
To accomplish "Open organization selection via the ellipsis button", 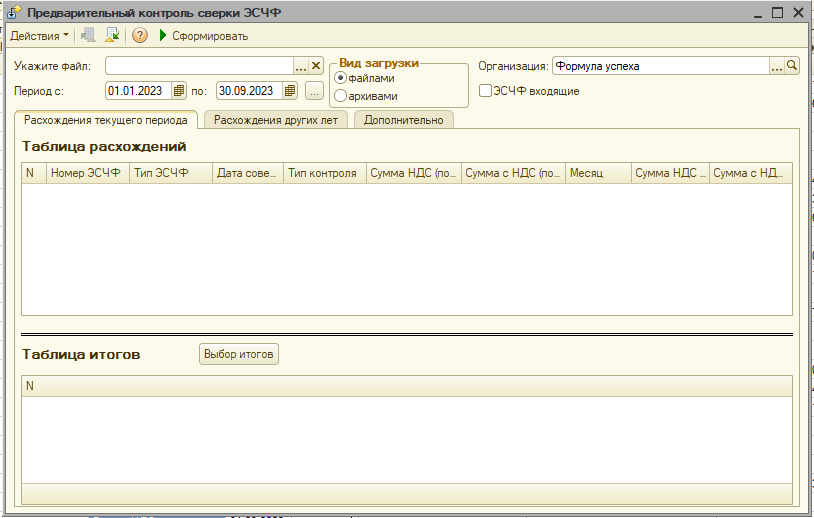I will pos(776,66).
